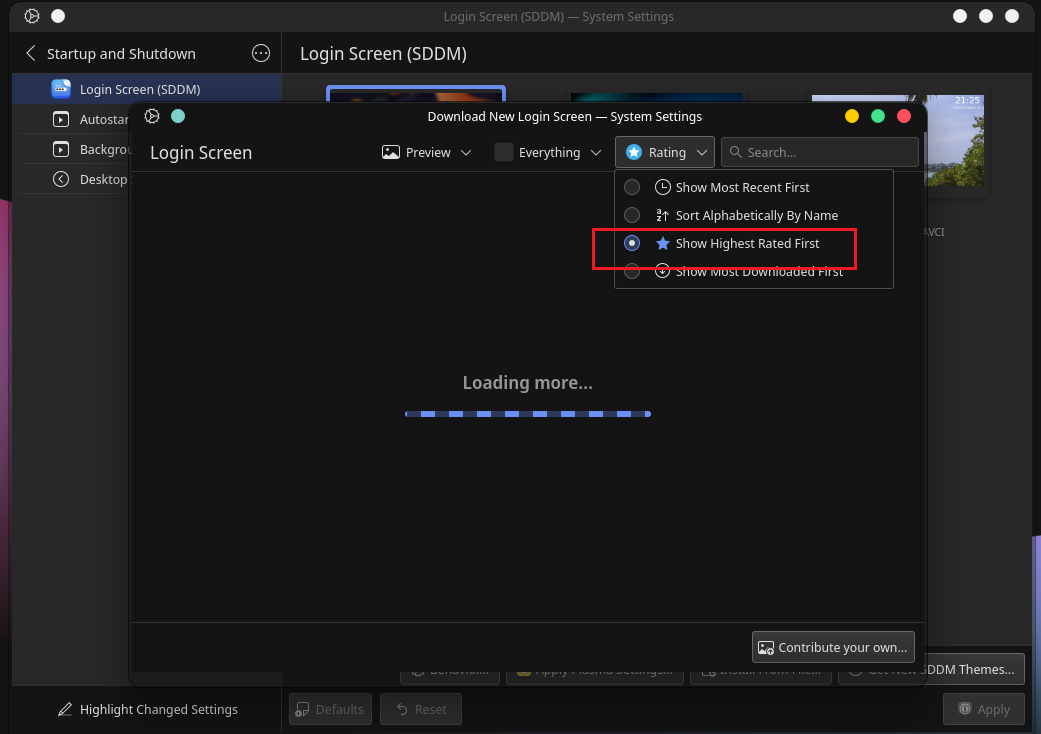Viewport: 1041px width, 734px height.
Task: Minimize the download dialog with yellow button
Action: [x=852, y=116]
